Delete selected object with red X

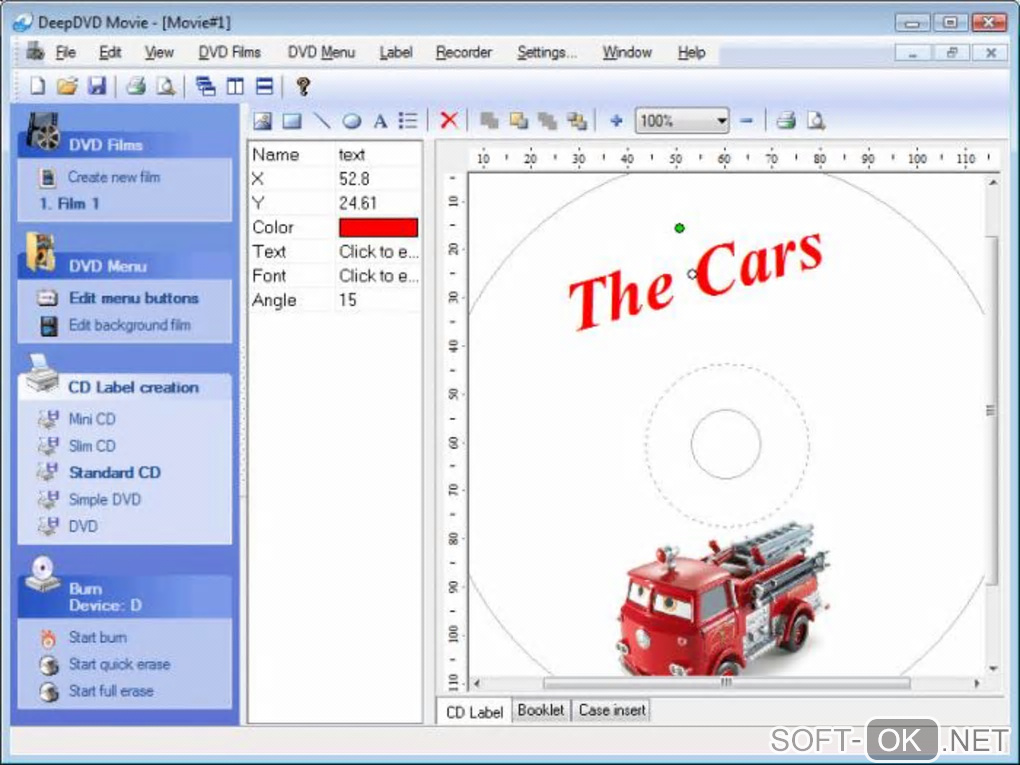pos(449,121)
